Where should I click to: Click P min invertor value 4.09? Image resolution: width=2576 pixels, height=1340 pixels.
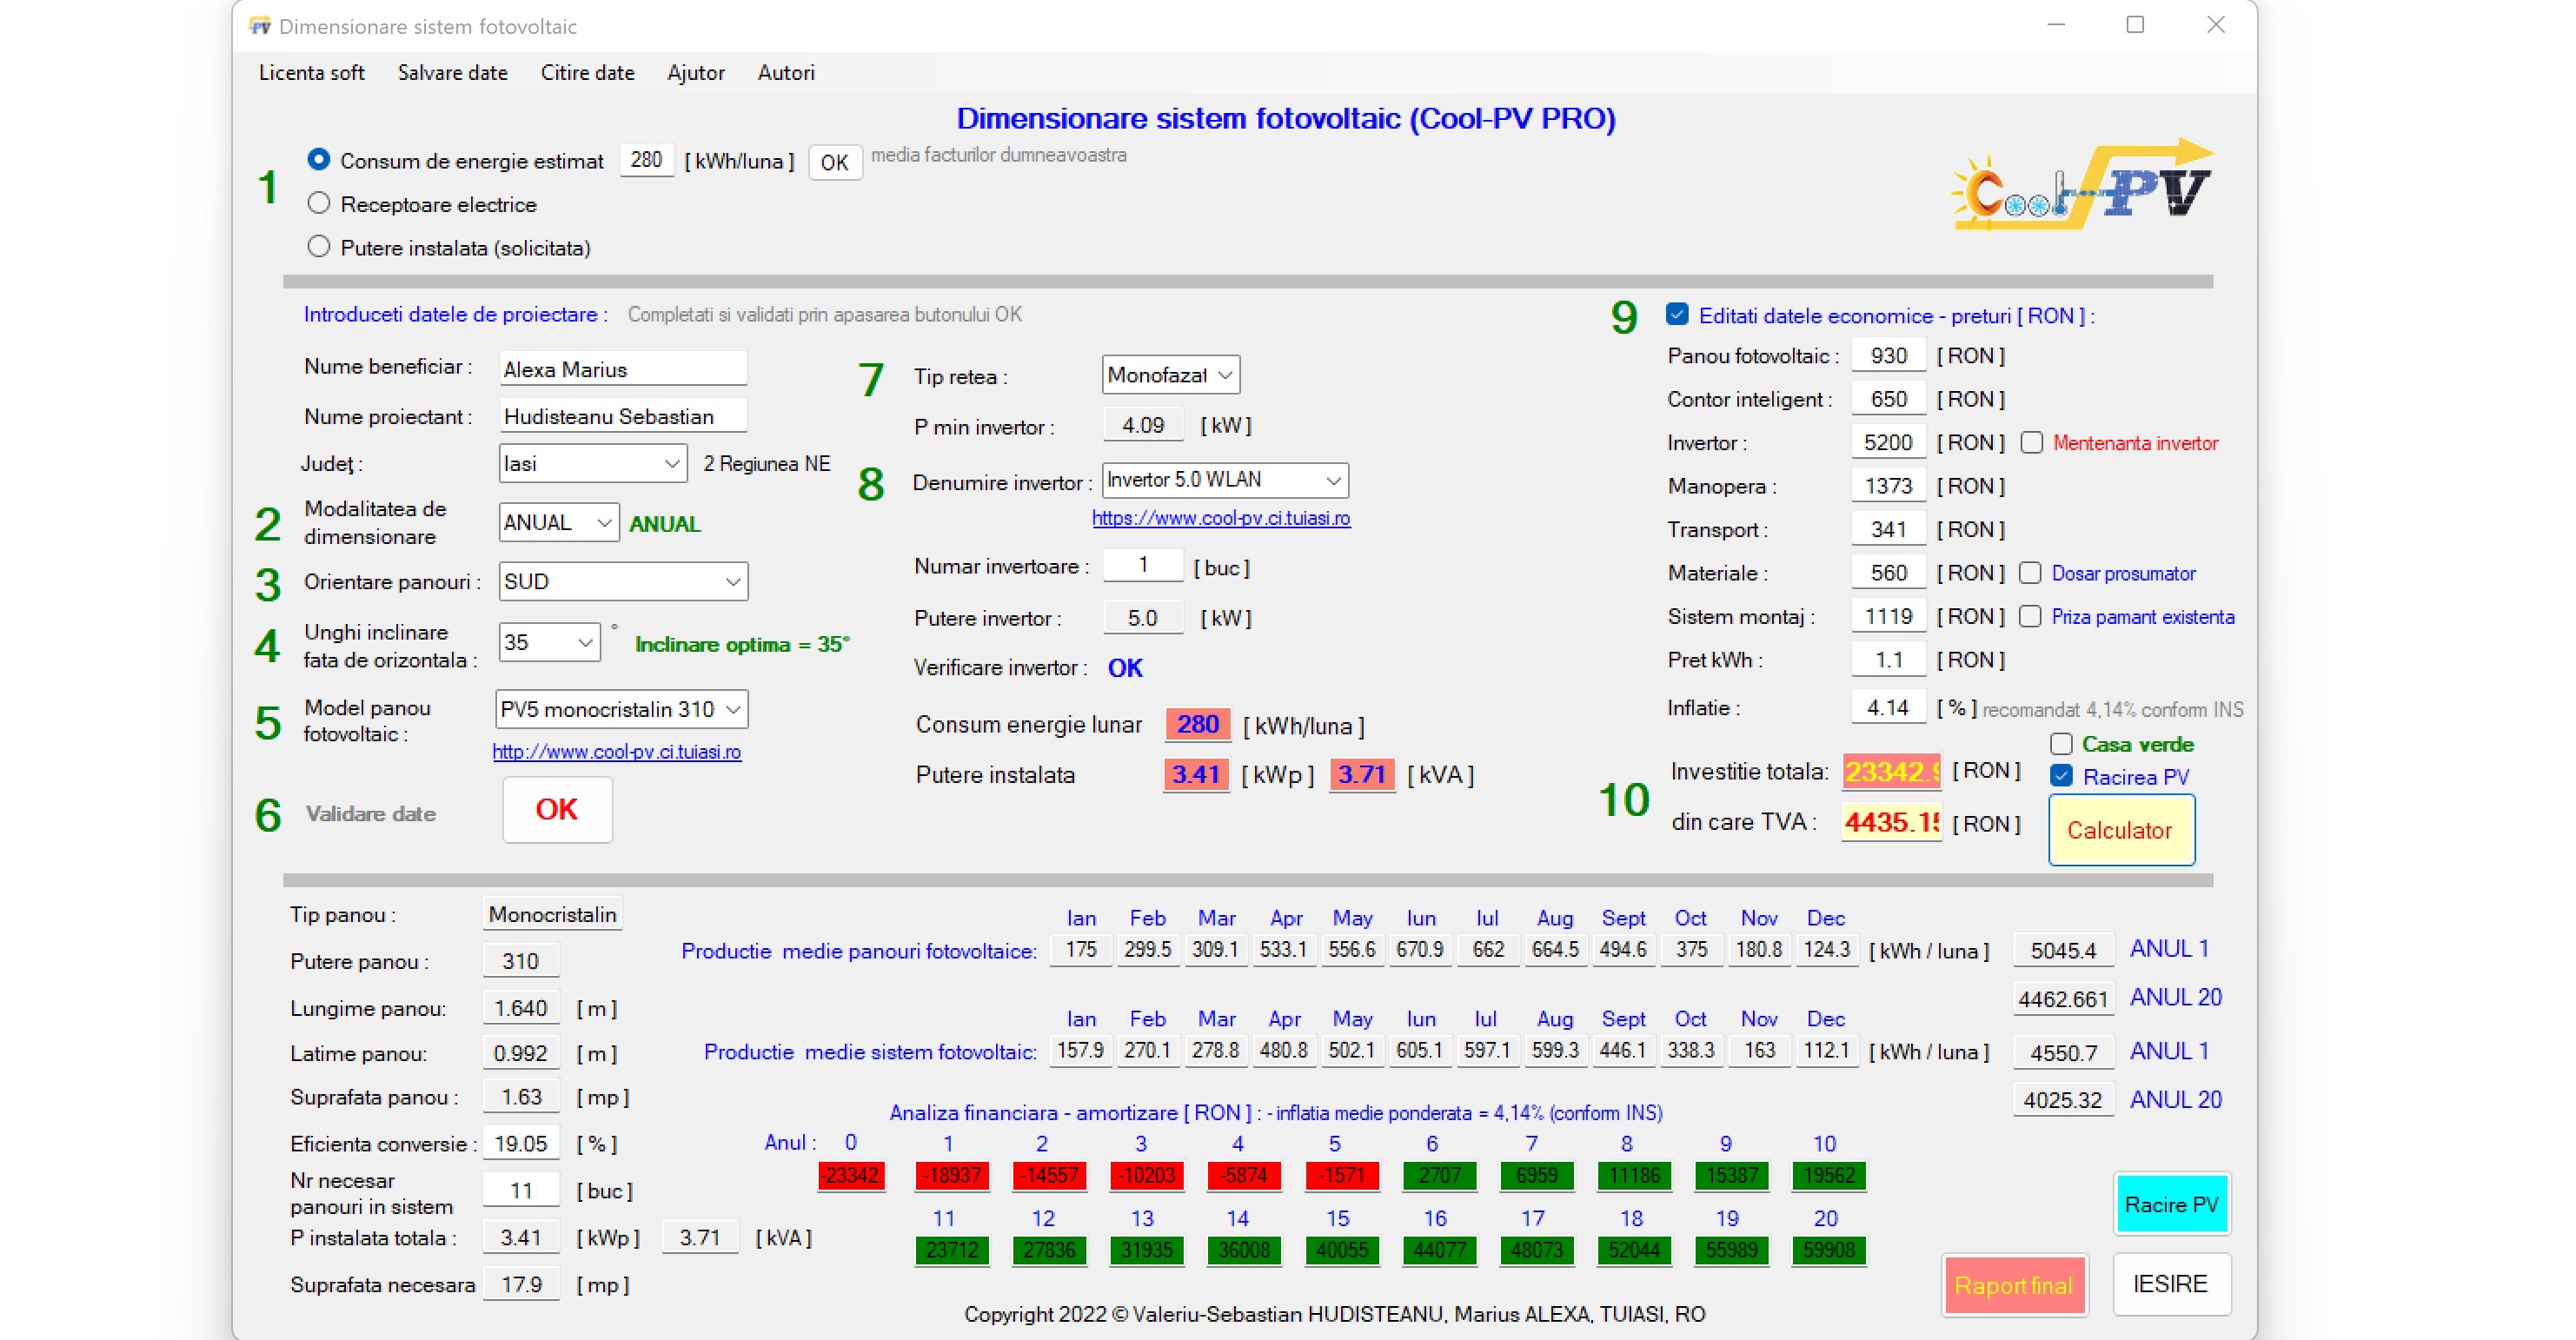(1143, 425)
